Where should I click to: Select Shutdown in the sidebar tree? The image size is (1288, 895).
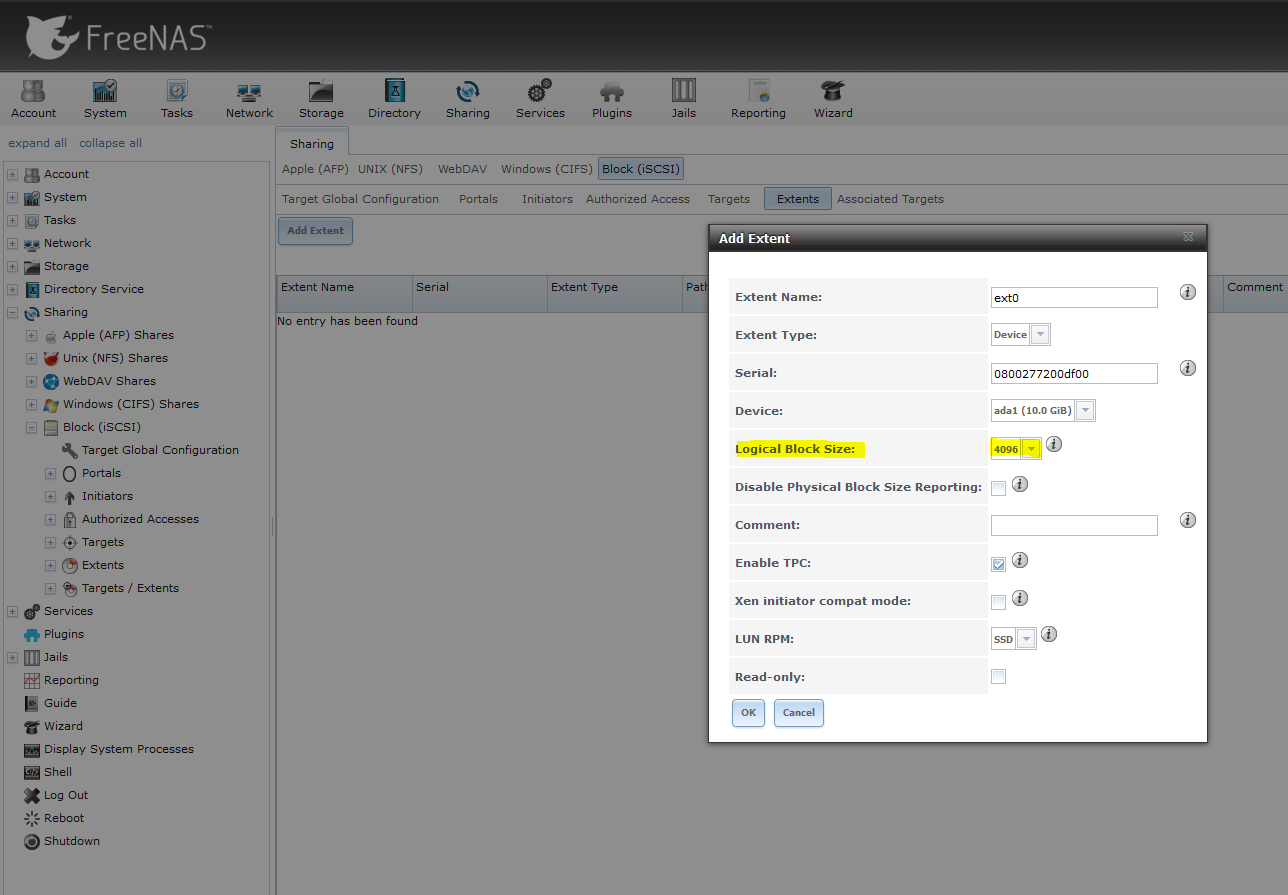pyautogui.click(x=71, y=841)
